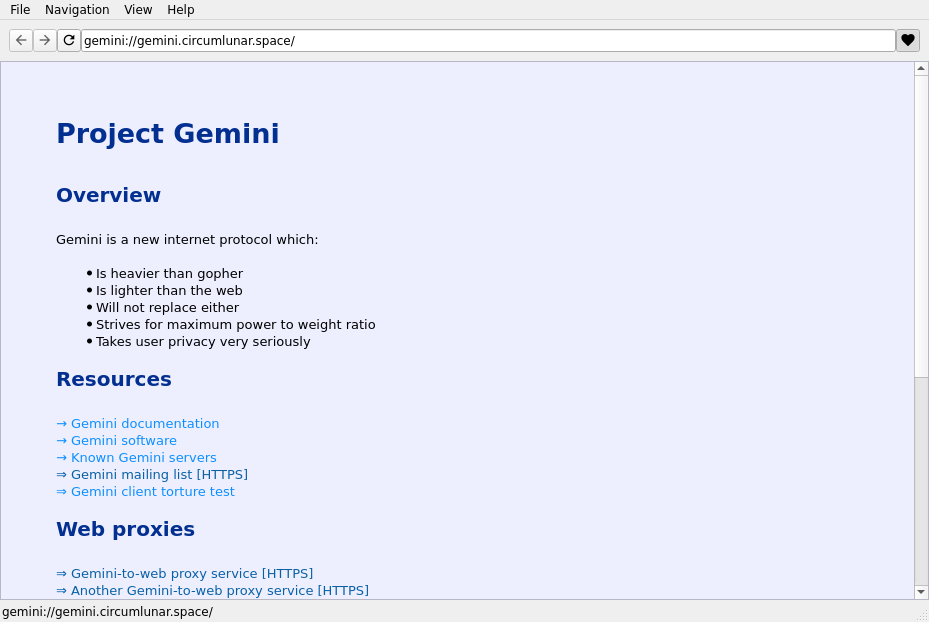Open the View menu

pyautogui.click(x=138, y=10)
